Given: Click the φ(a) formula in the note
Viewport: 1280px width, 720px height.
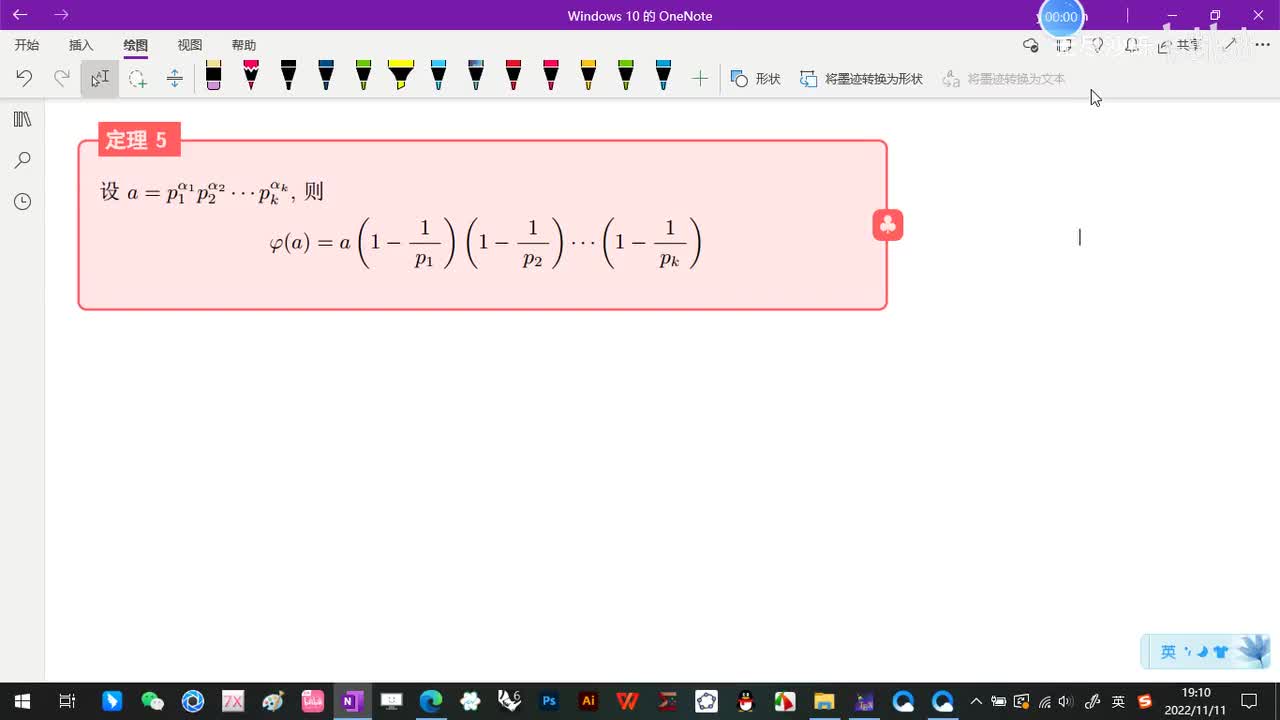Looking at the screenshot, I should (485, 244).
